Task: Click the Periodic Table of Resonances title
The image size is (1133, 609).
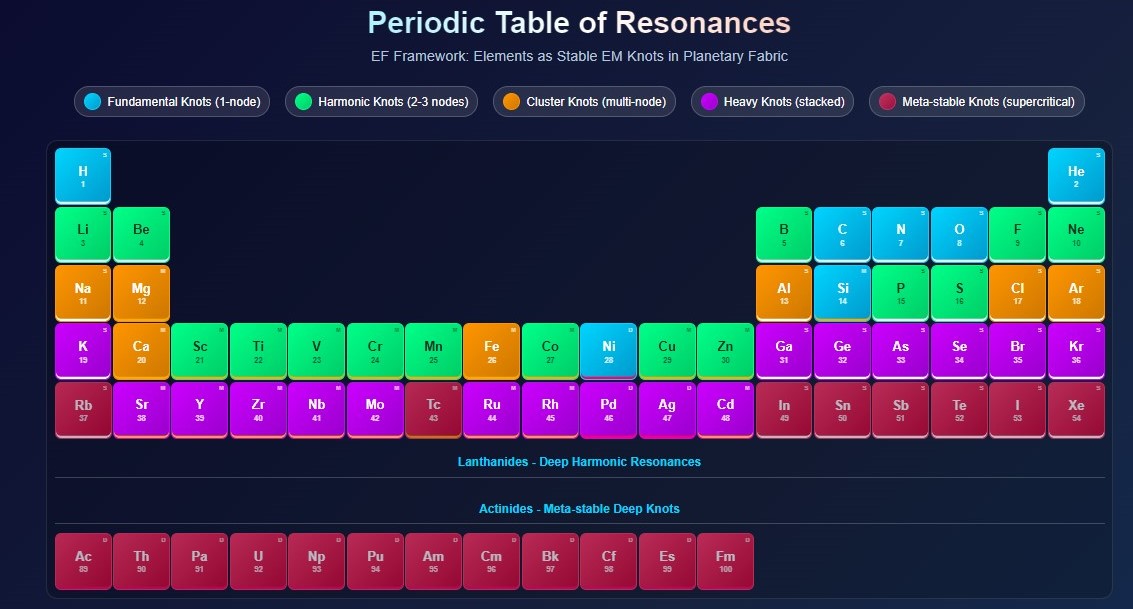Action: [x=579, y=23]
